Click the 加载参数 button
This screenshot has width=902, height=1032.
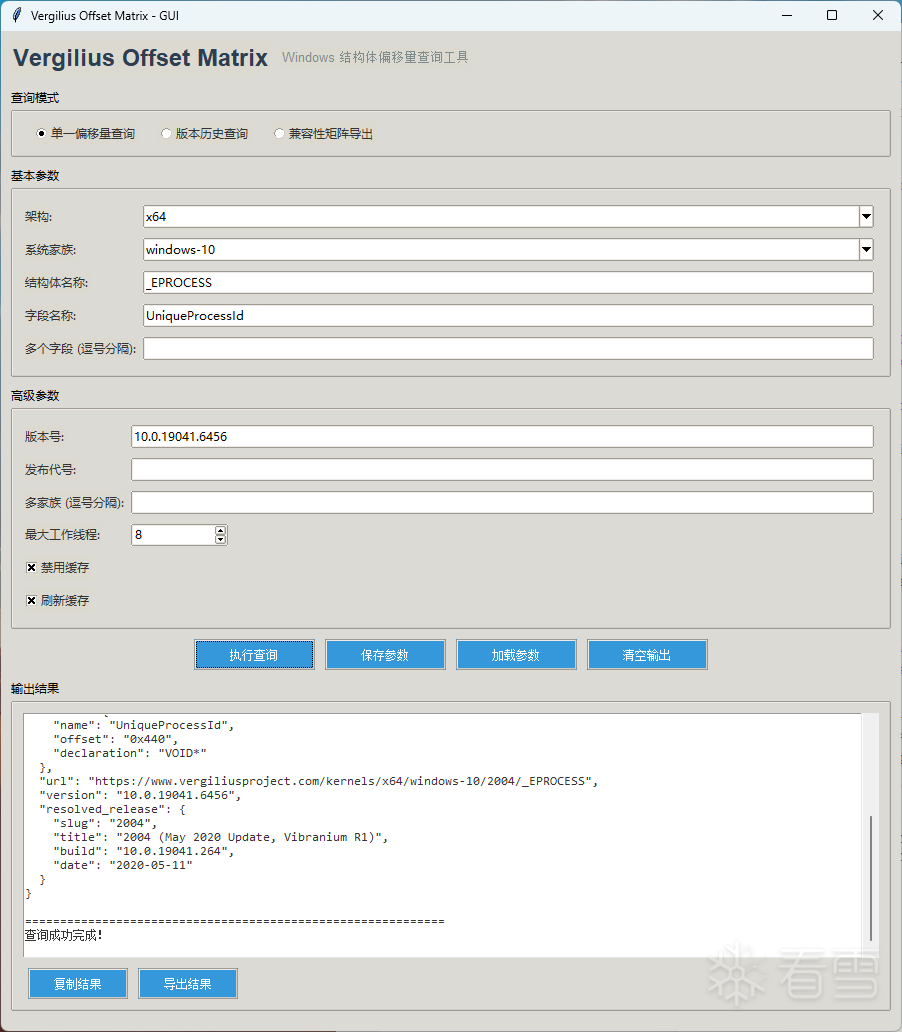point(516,655)
